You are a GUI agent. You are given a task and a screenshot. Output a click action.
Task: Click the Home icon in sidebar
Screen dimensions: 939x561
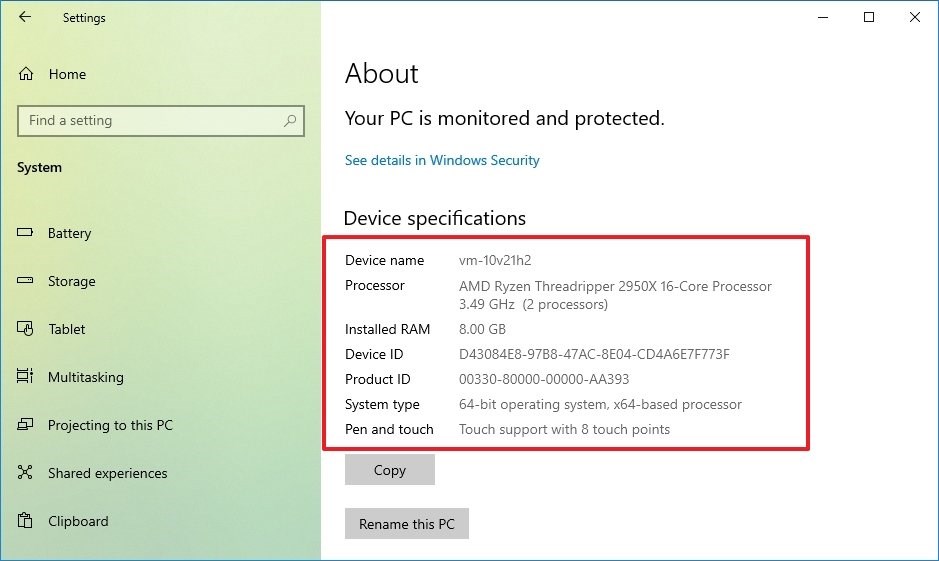pos(26,74)
